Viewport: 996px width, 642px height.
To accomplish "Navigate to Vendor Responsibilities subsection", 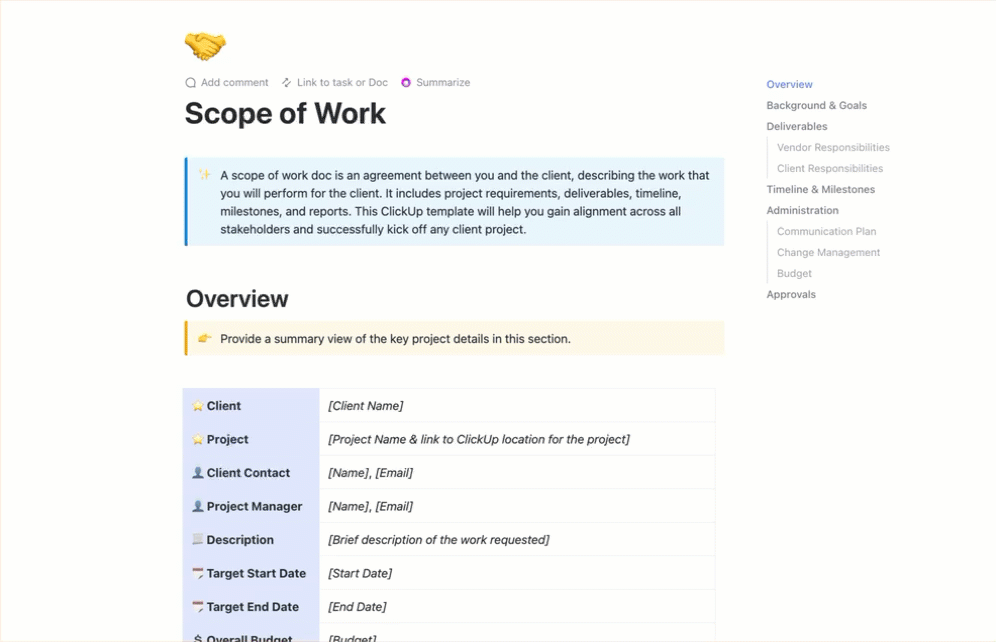I will (833, 148).
